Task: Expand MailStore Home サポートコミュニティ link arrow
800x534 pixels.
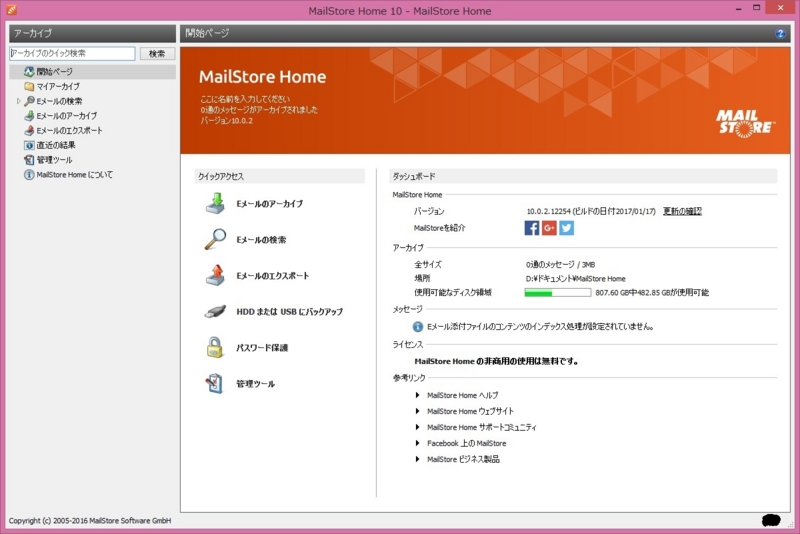Action: 417,427
